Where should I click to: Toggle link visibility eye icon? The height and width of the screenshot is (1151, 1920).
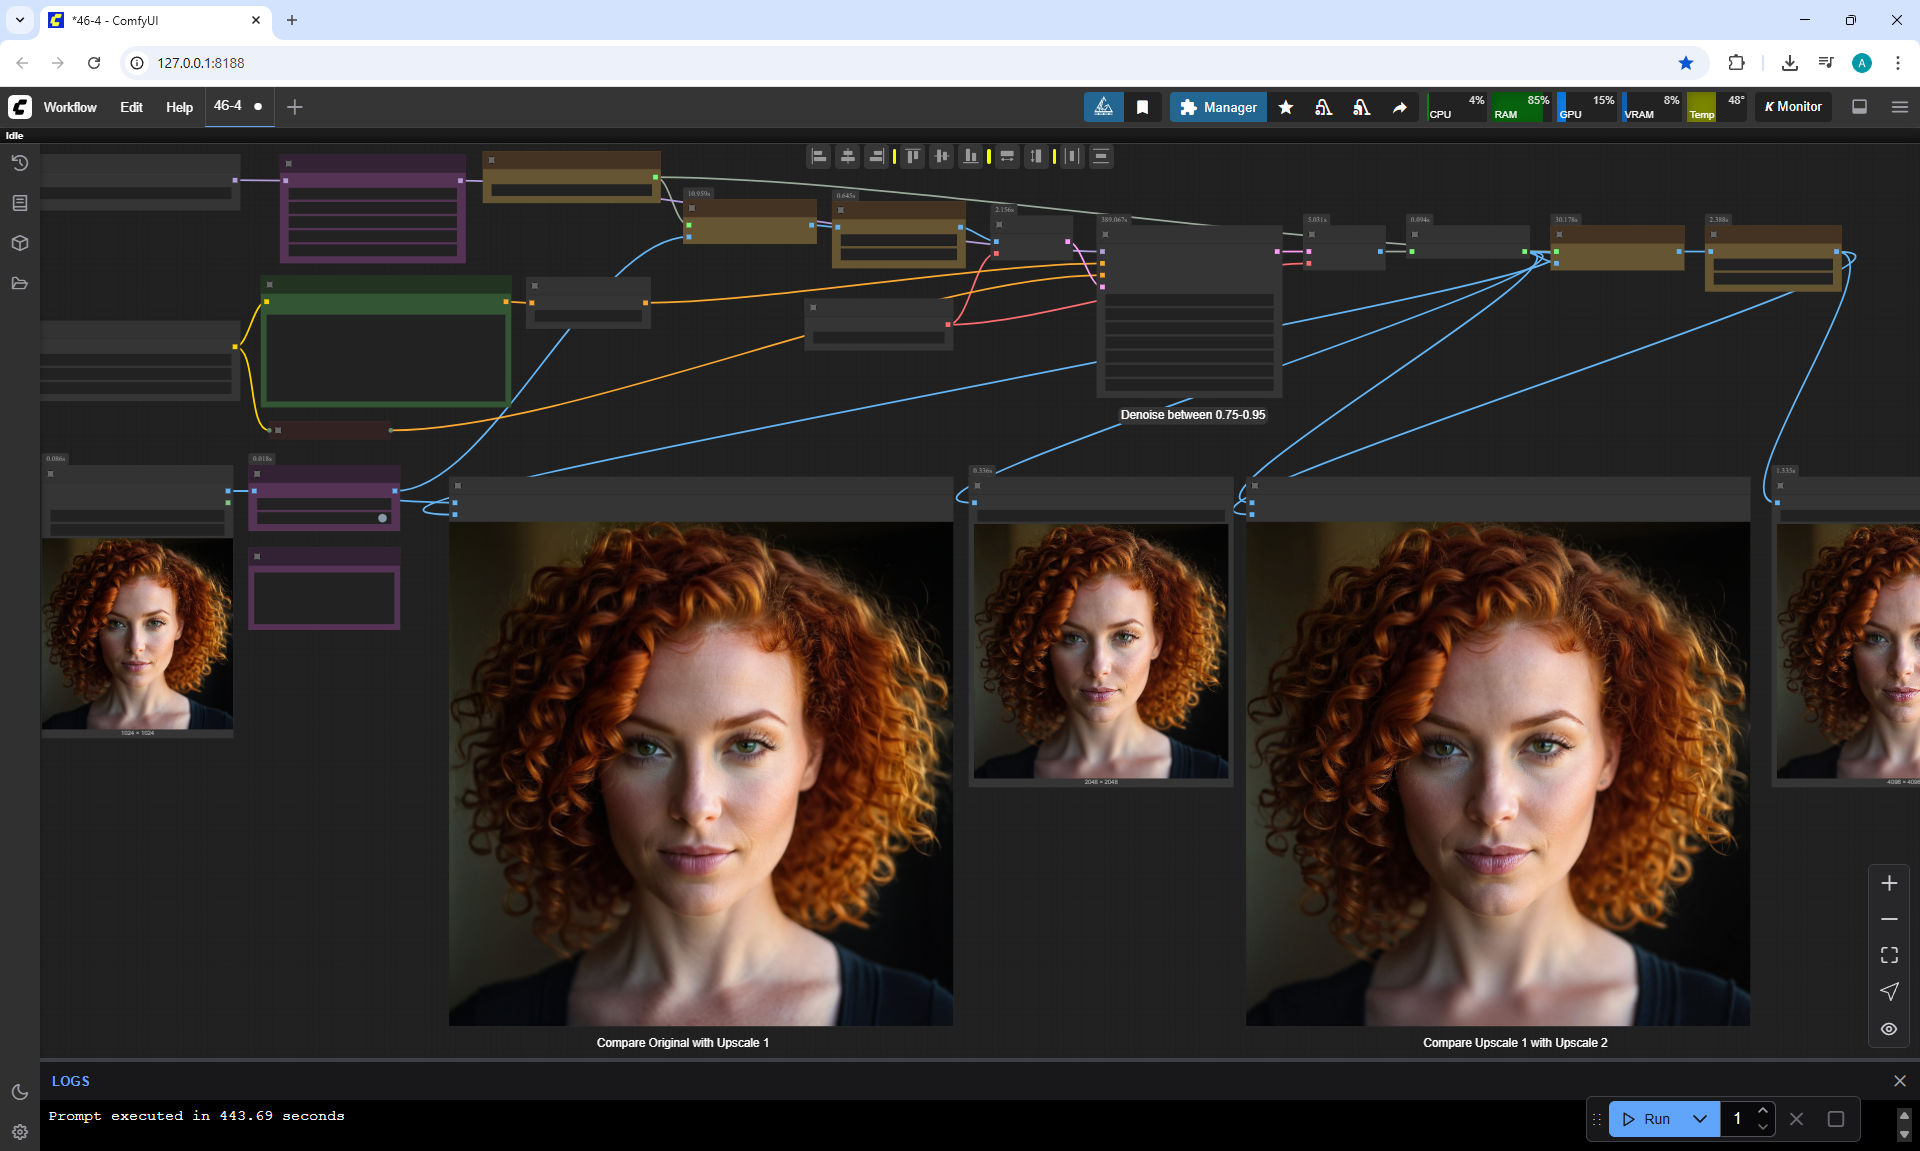(x=1889, y=1029)
